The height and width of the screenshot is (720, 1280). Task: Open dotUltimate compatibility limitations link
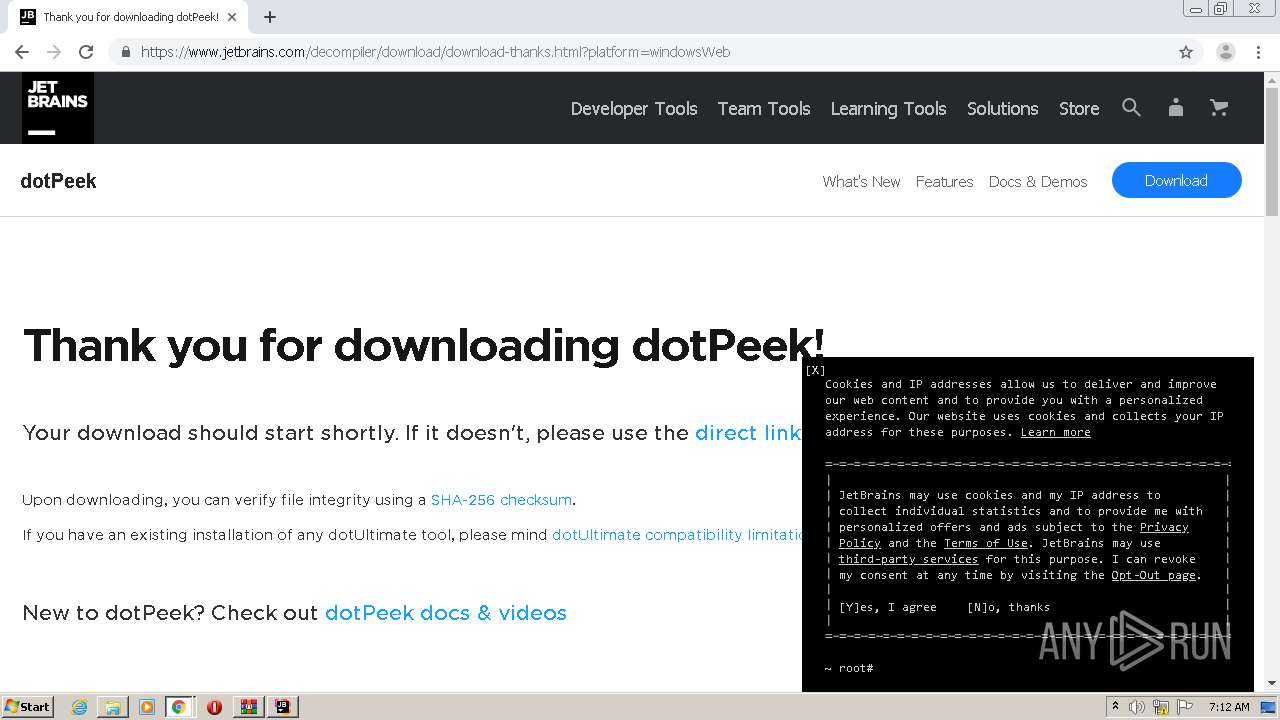(678, 535)
